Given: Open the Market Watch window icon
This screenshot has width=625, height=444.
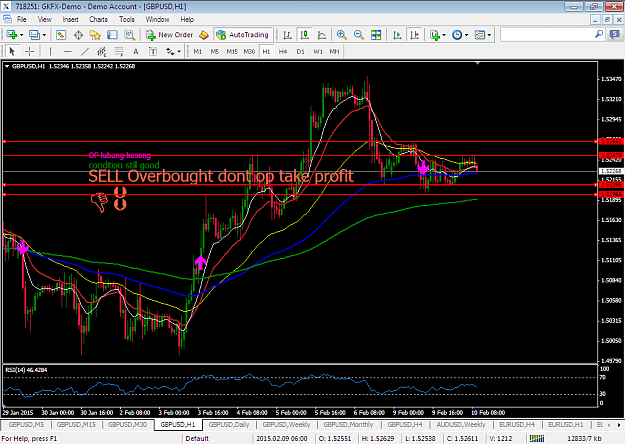Looking at the screenshot, I should click(x=61, y=35).
